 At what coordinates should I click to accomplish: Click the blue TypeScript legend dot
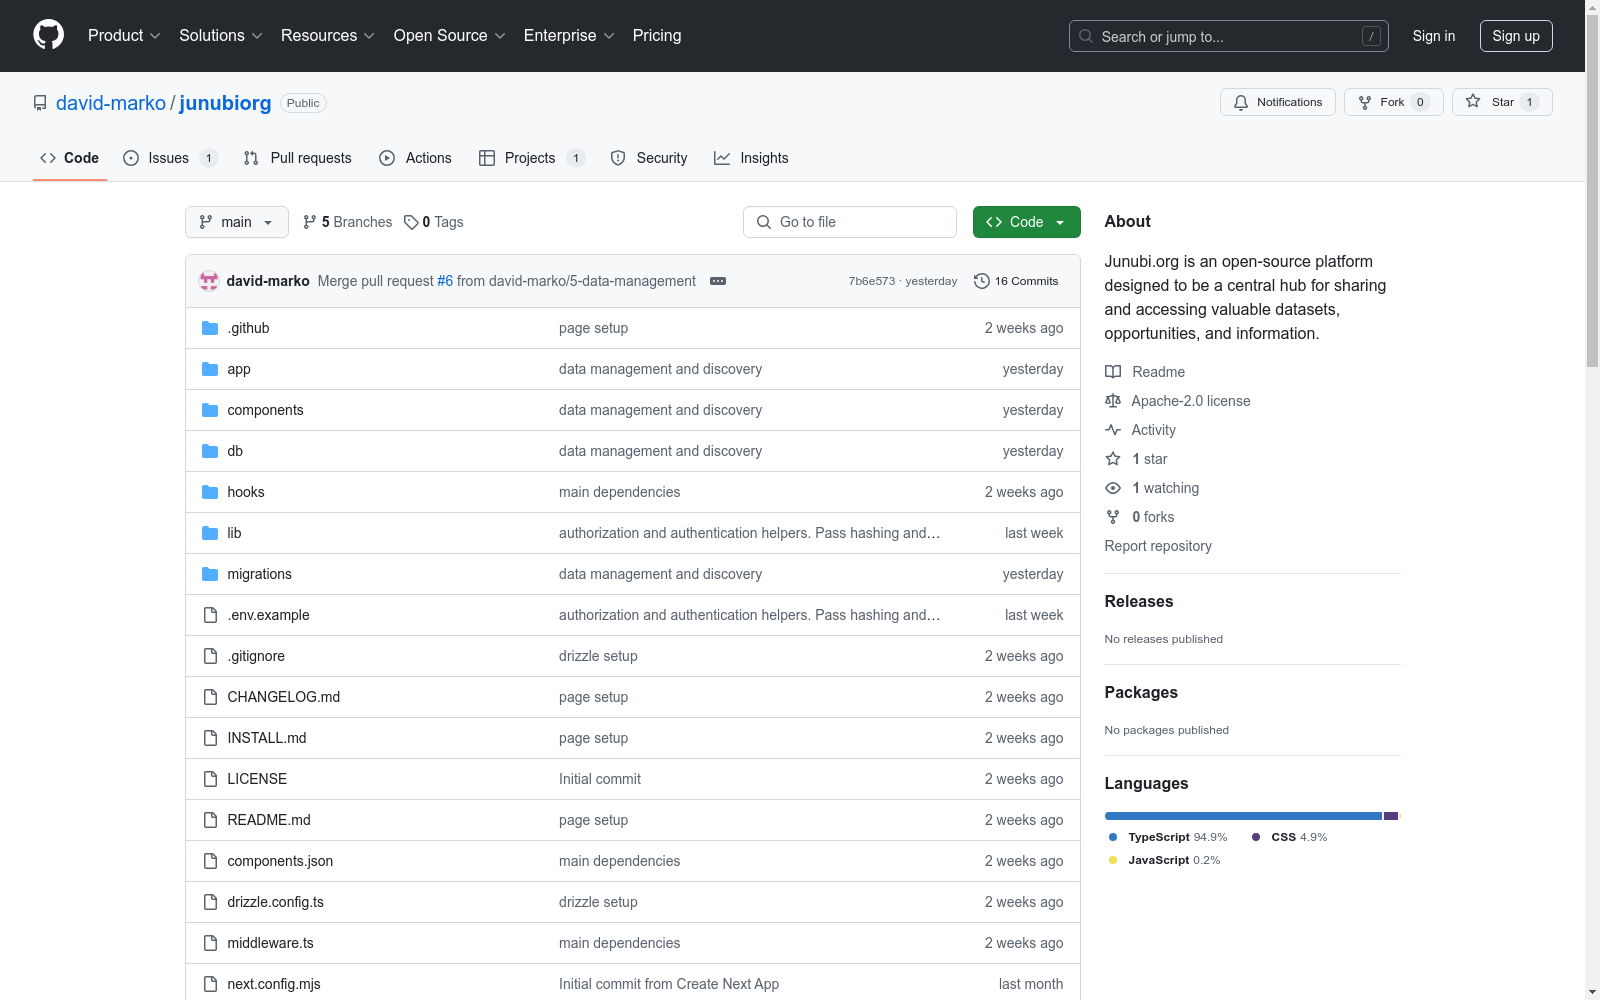click(x=1113, y=837)
